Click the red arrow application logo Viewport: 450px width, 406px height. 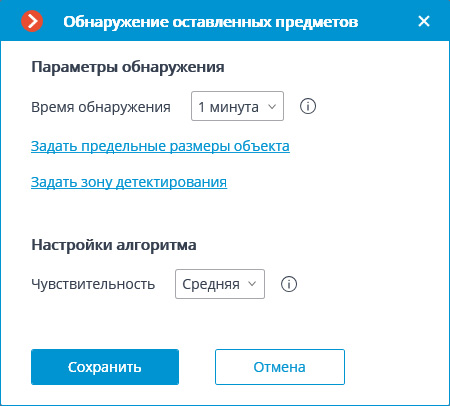pos(32,21)
